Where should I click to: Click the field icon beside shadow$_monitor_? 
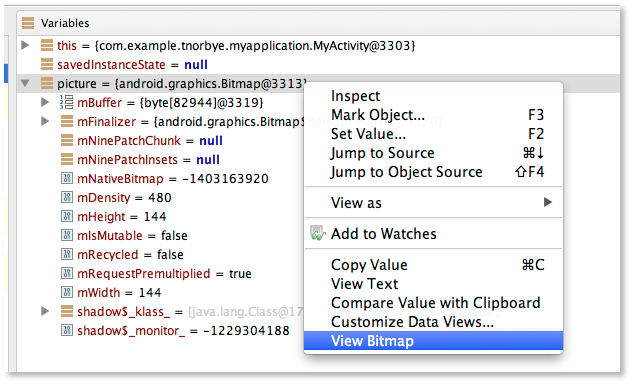click(x=67, y=330)
